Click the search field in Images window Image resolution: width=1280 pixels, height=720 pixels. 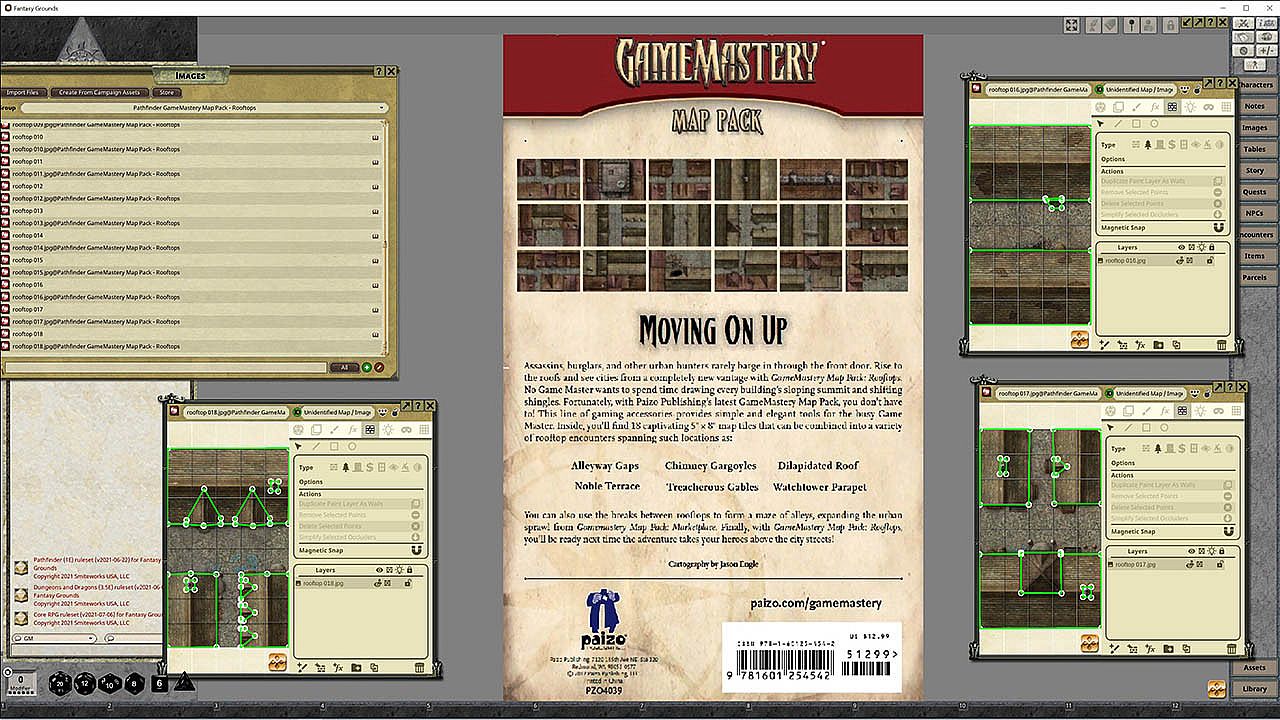point(165,367)
